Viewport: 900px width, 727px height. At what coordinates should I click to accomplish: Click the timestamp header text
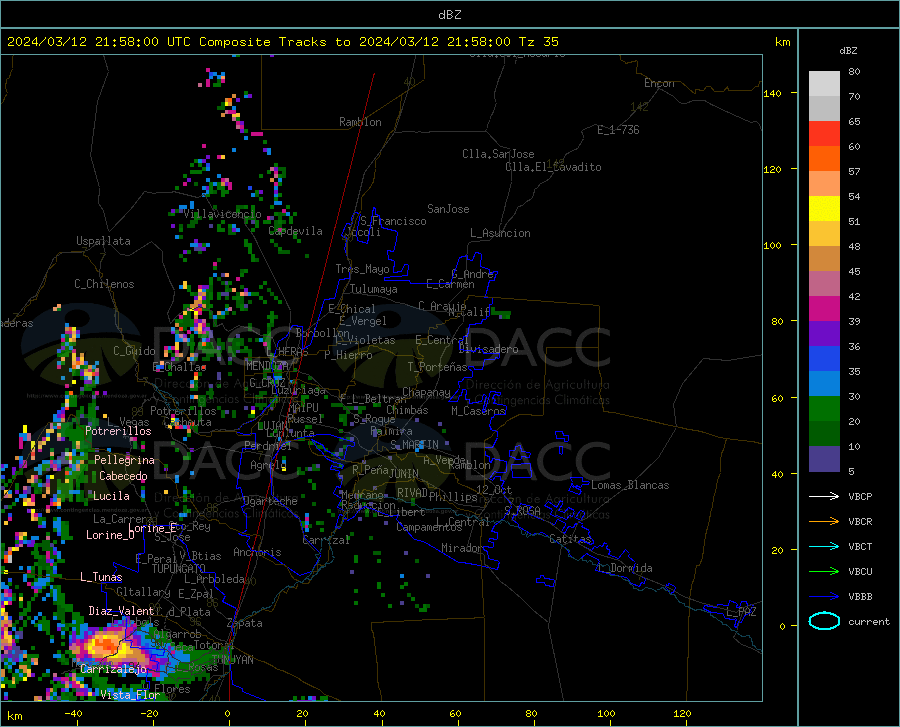pos(282,41)
